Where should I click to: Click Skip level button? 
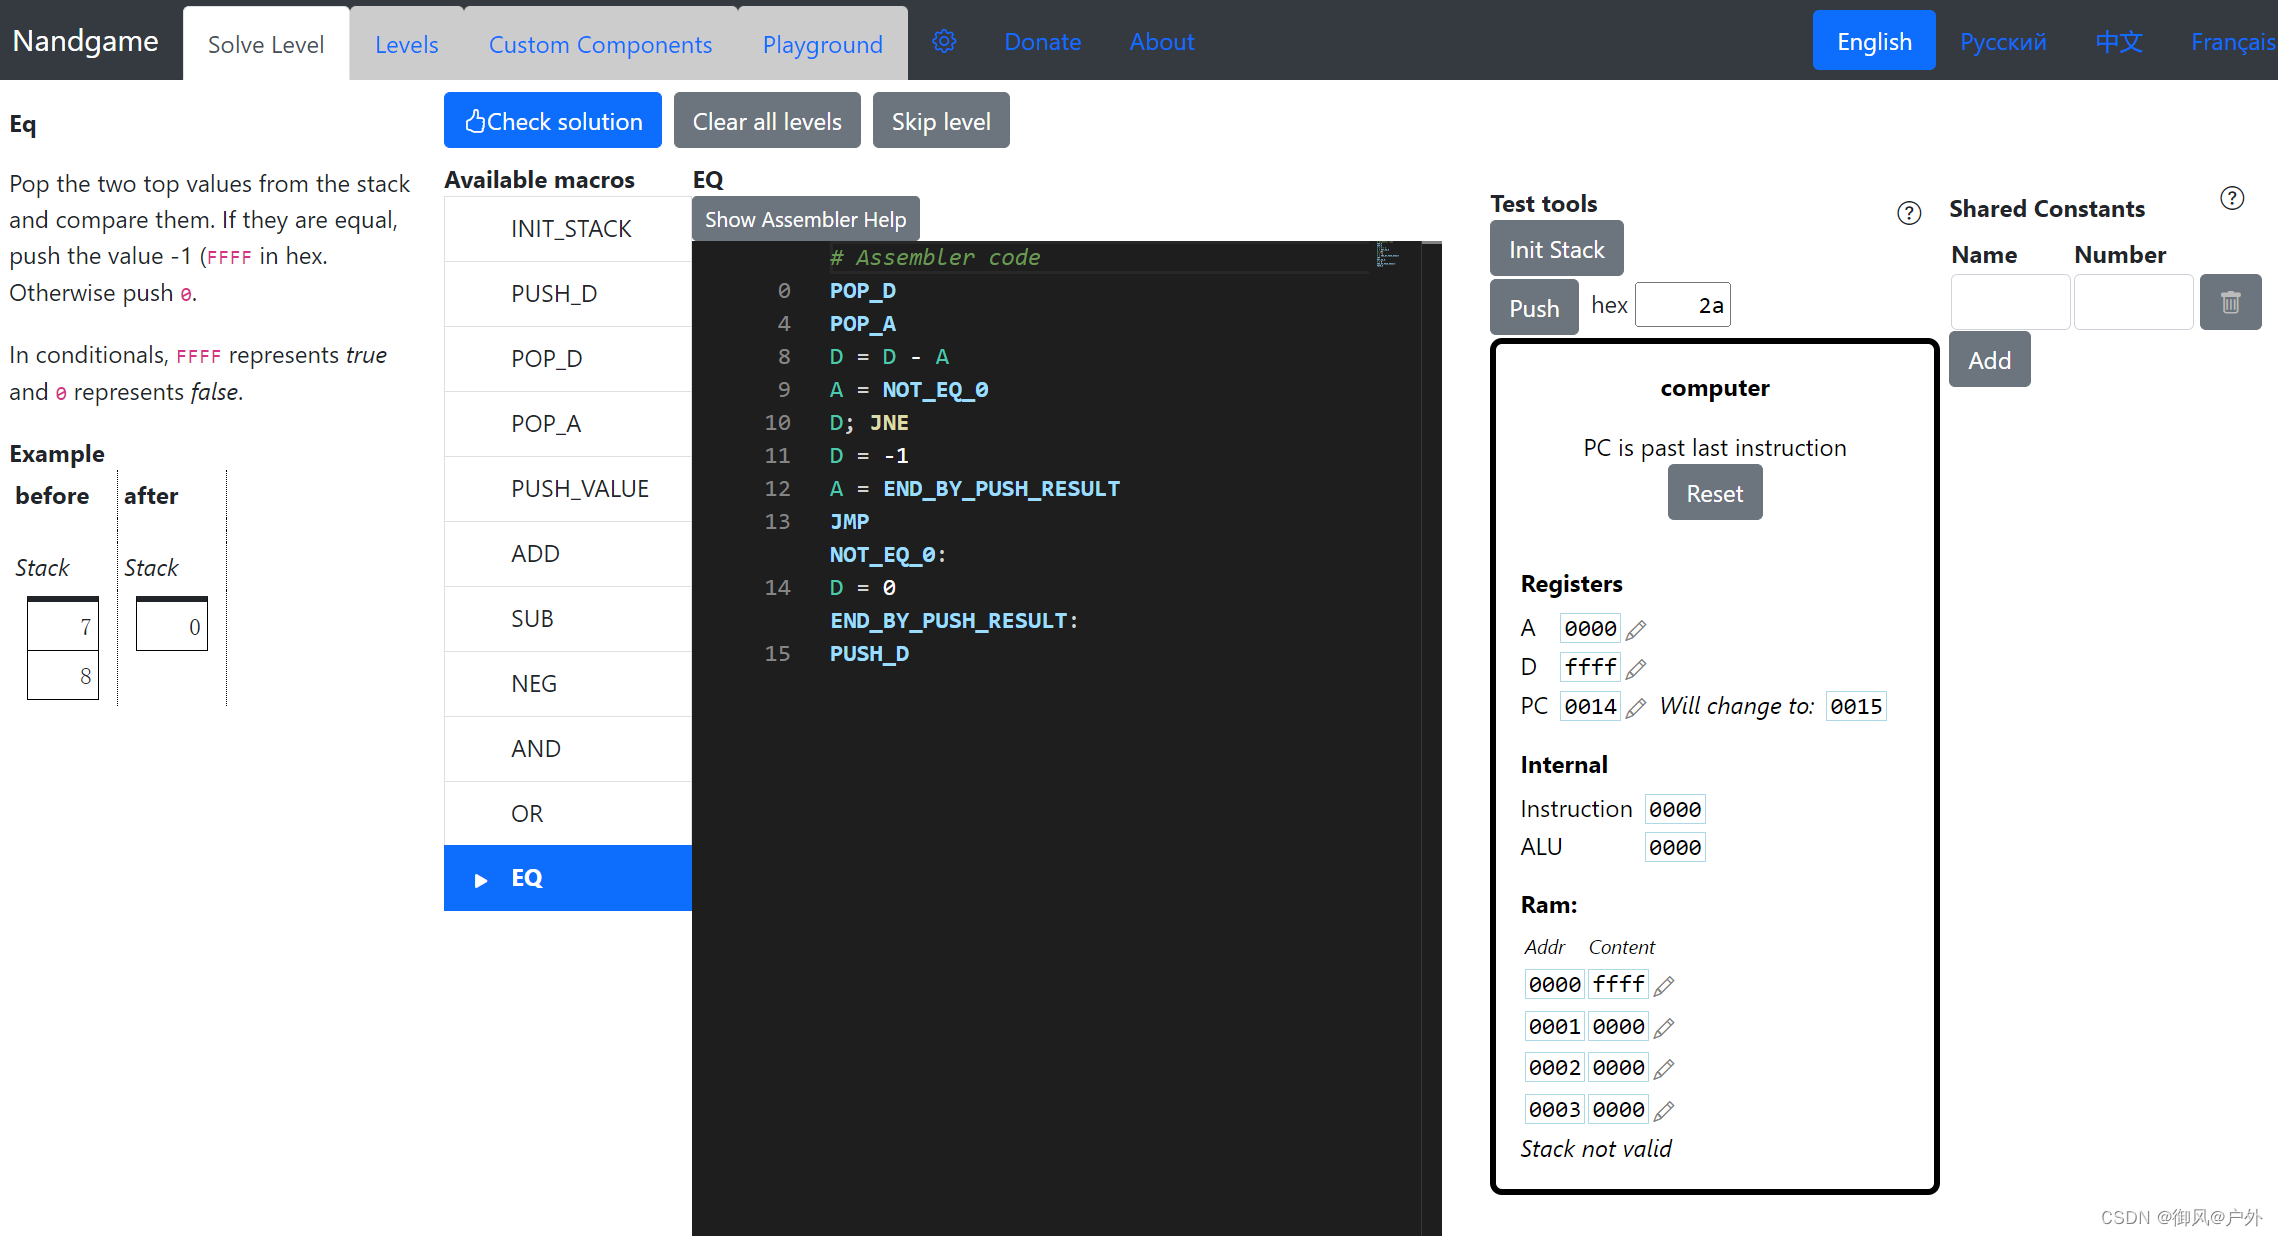(941, 120)
